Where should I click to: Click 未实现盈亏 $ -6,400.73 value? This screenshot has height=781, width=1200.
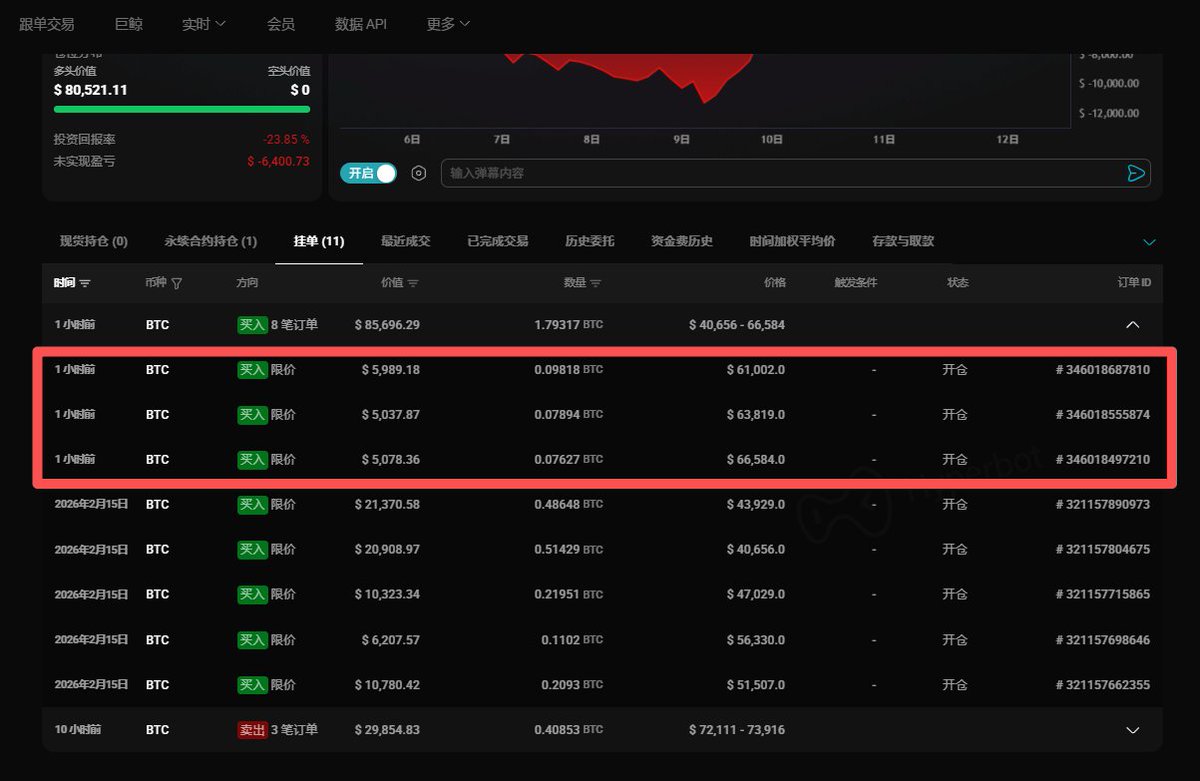point(278,161)
